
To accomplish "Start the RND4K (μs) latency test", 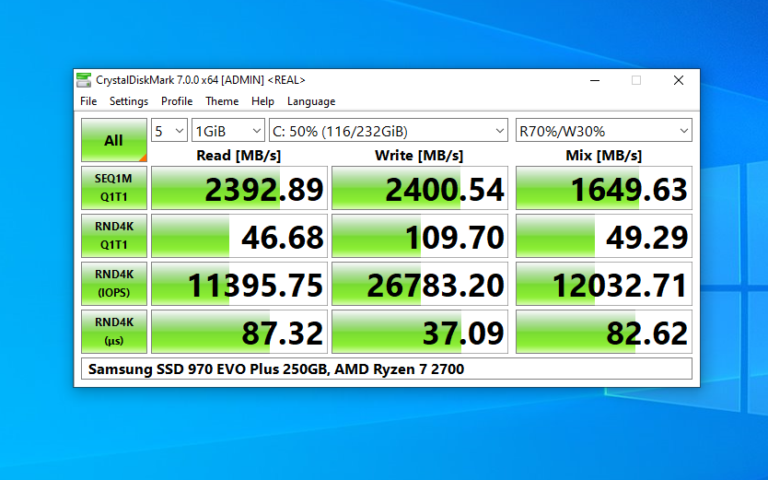I will click(x=113, y=332).
